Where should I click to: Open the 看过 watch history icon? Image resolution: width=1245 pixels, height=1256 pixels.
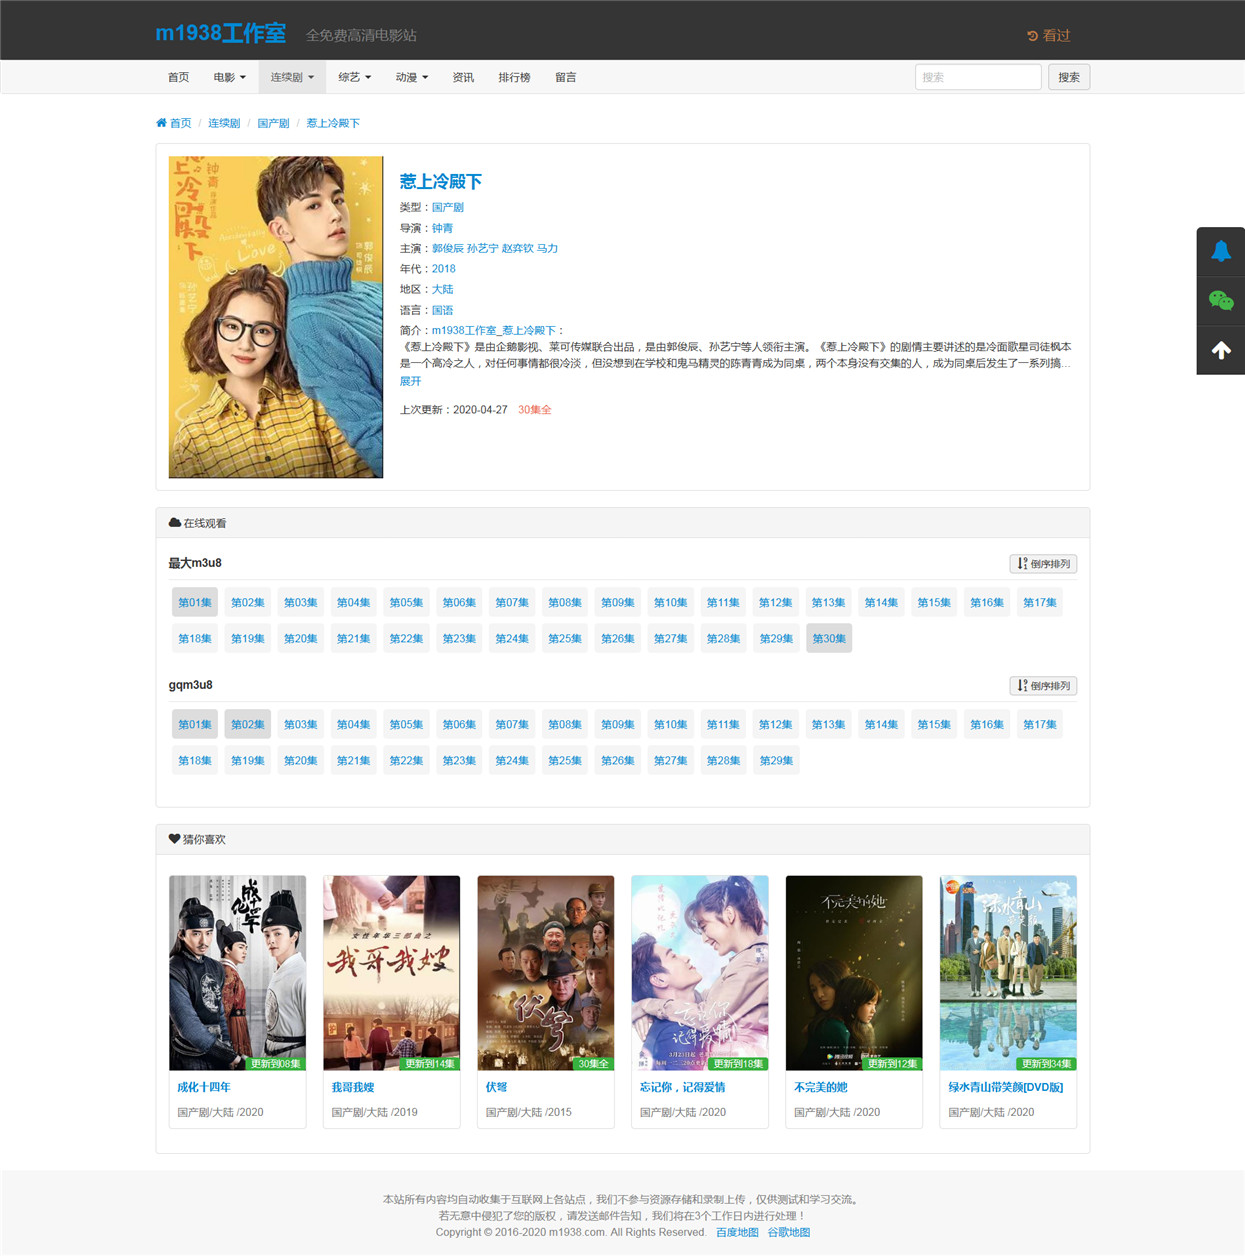[1032, 36]
